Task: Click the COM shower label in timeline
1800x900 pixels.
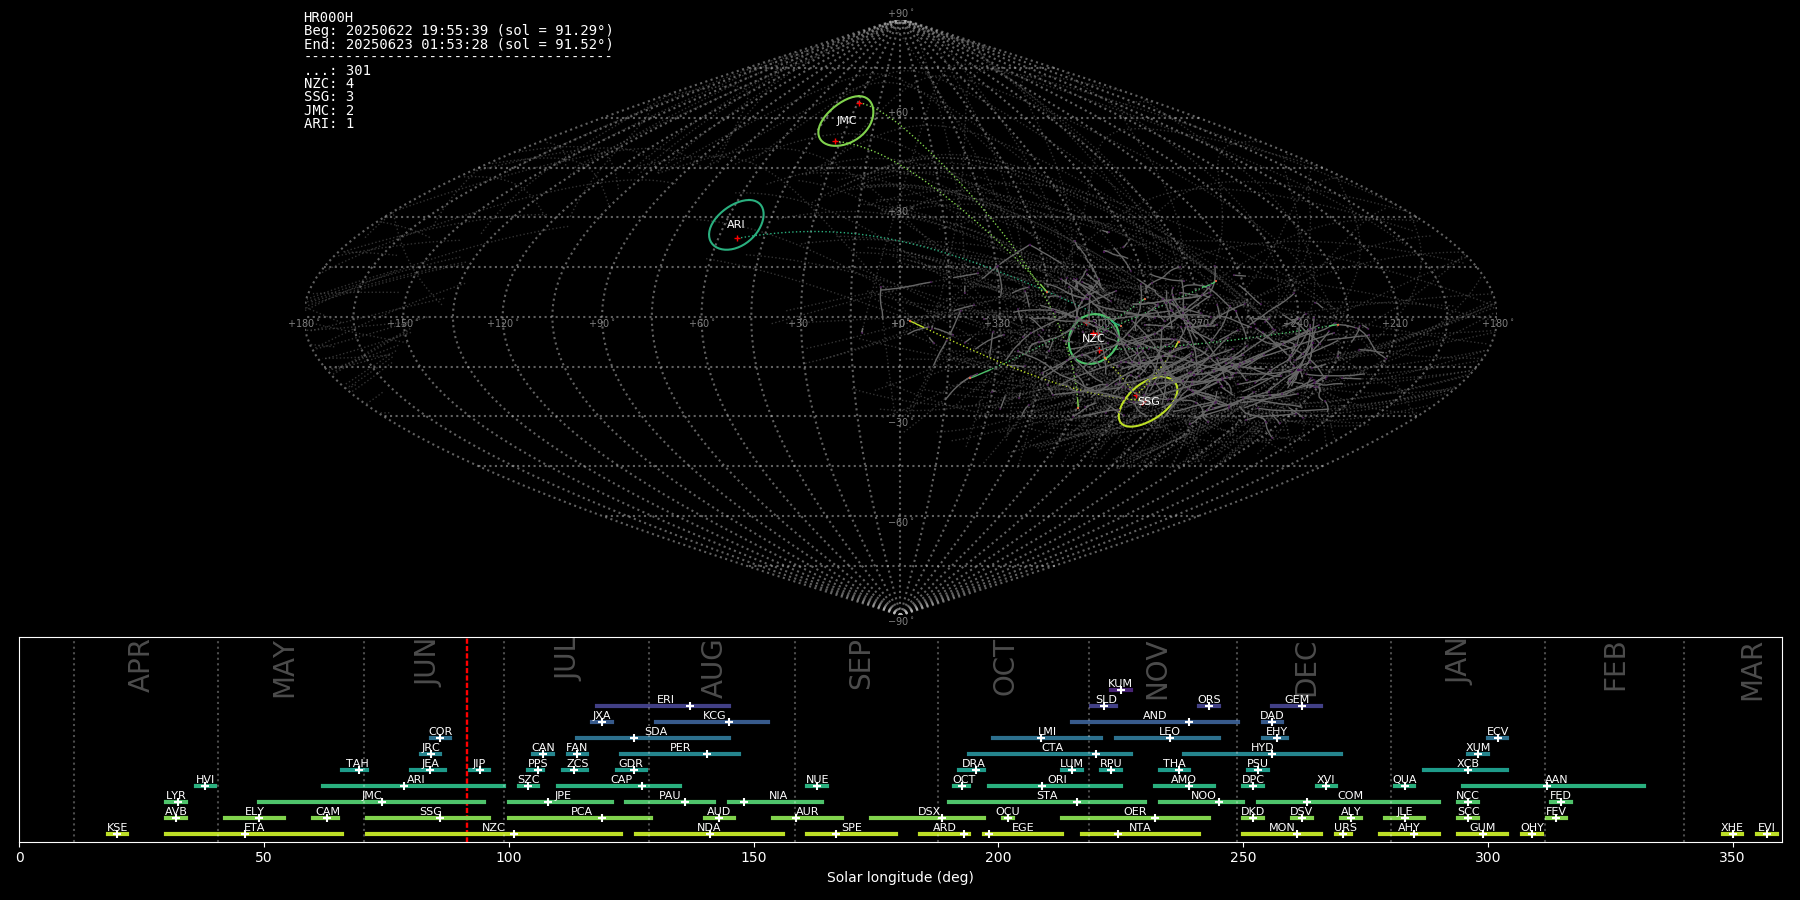Action: (x=1350, y=795)
